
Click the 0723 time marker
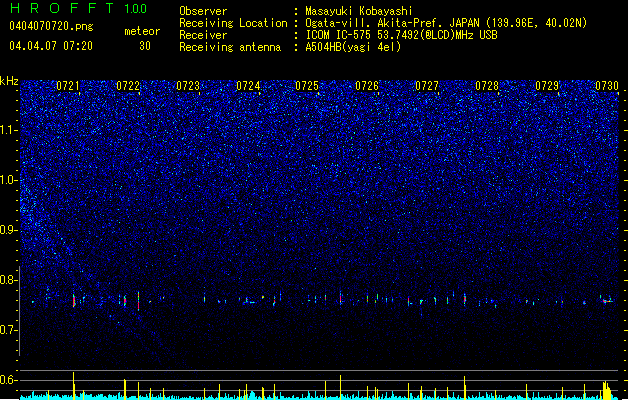coord(188,86)
